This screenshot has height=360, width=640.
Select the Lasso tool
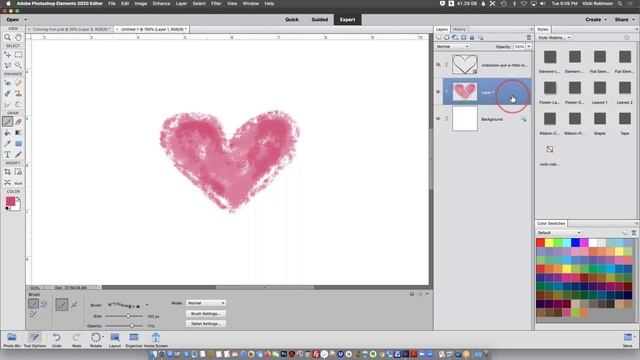(7, 65)
